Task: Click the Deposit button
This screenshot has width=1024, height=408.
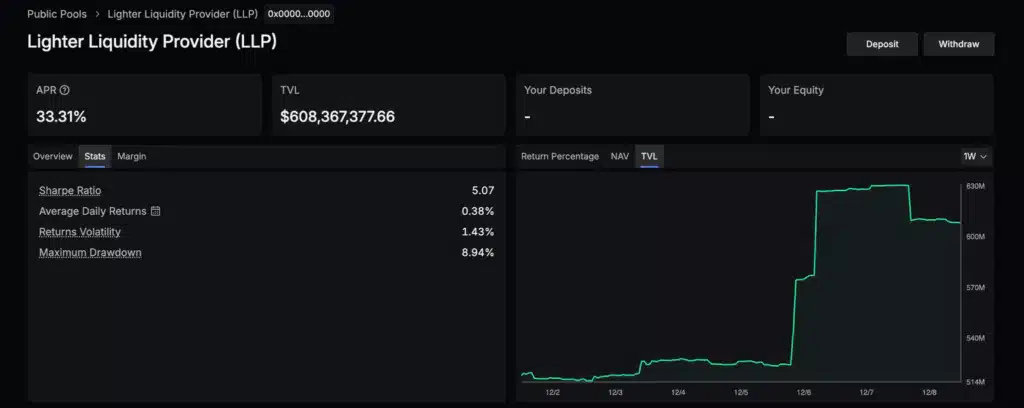Action: [881, 44]
